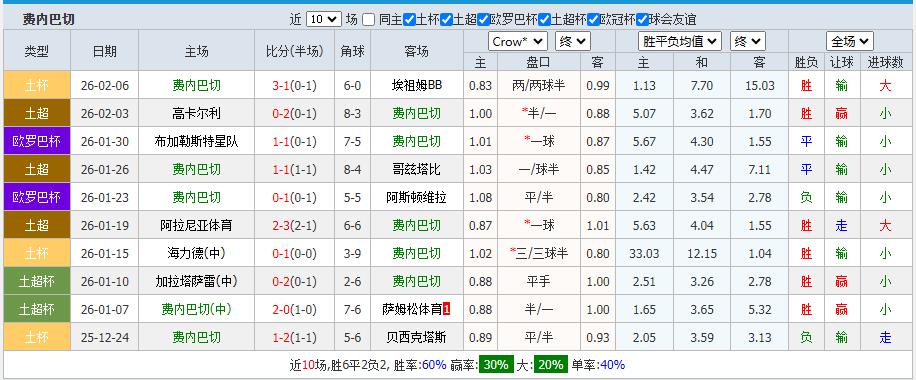Click the draw odds value 12.15
Viewport: 916px width, 380px height.
702,254
